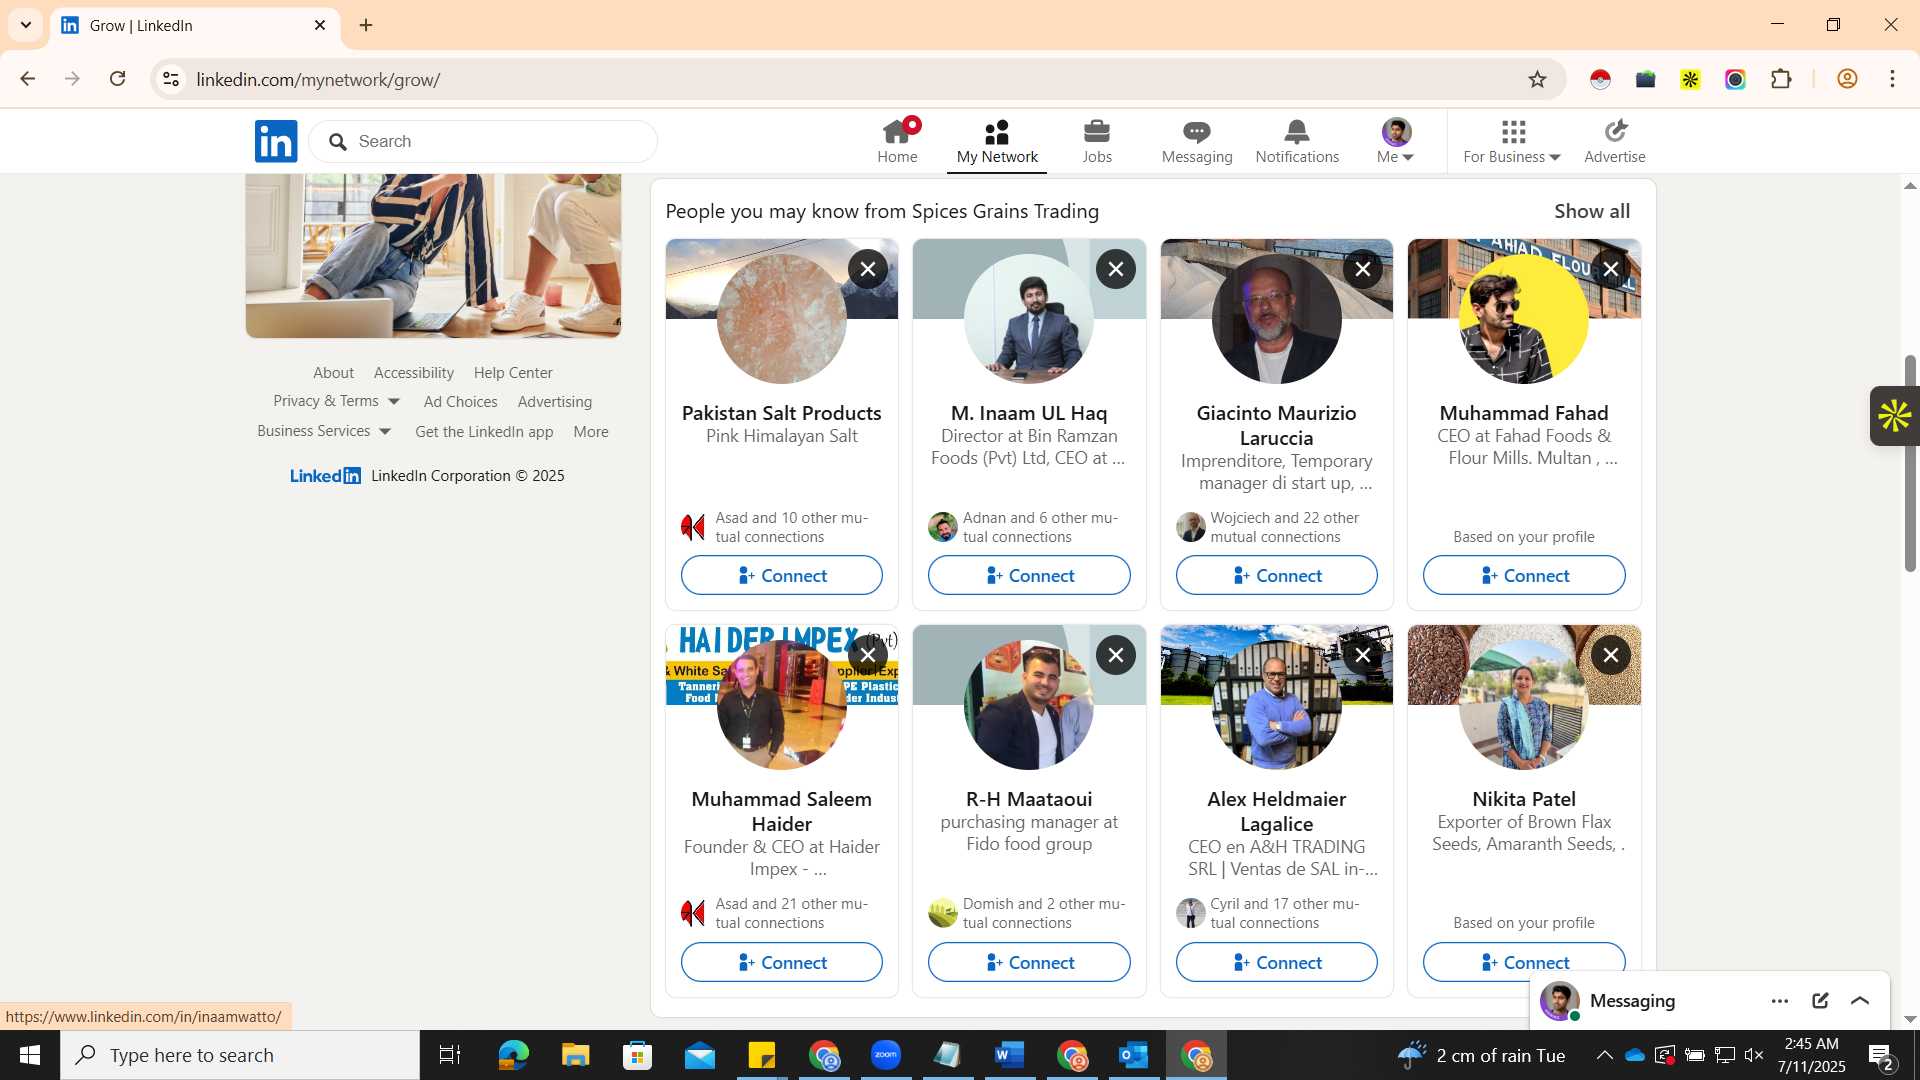
Task: Connect with M. Inaam UL Haq
Action: tap(1029, 575)
